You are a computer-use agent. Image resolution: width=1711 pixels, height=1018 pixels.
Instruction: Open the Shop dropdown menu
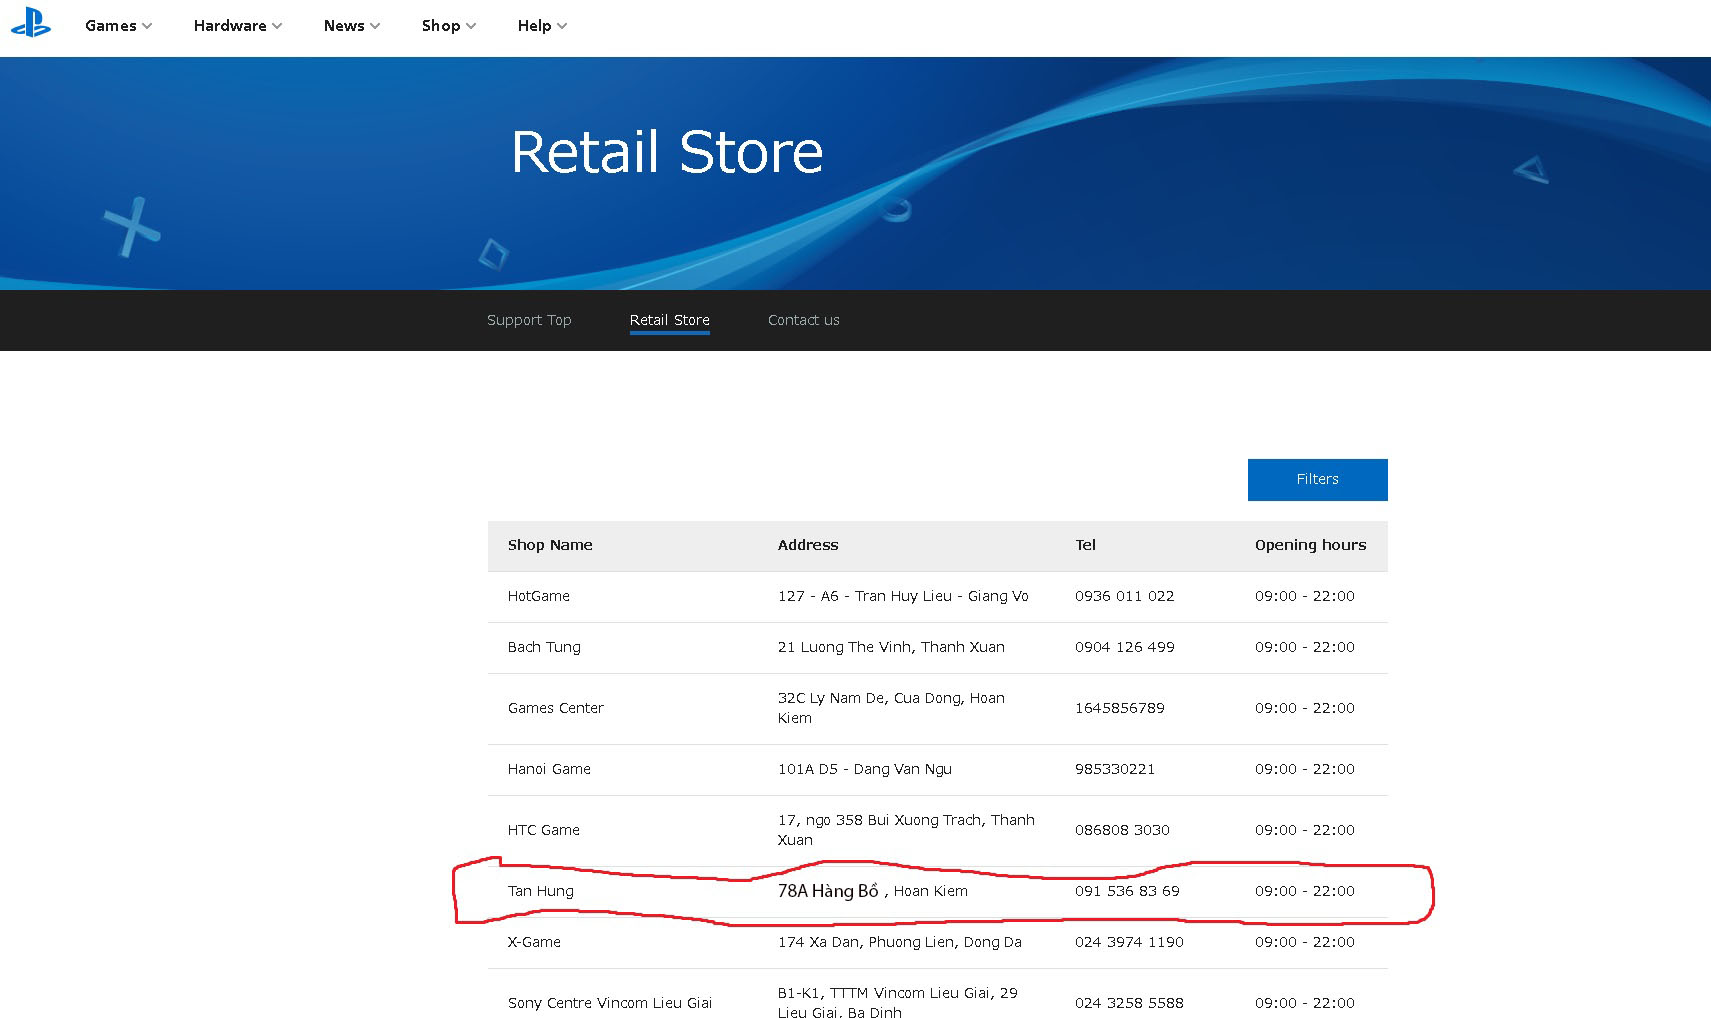(x=448, y=26)
